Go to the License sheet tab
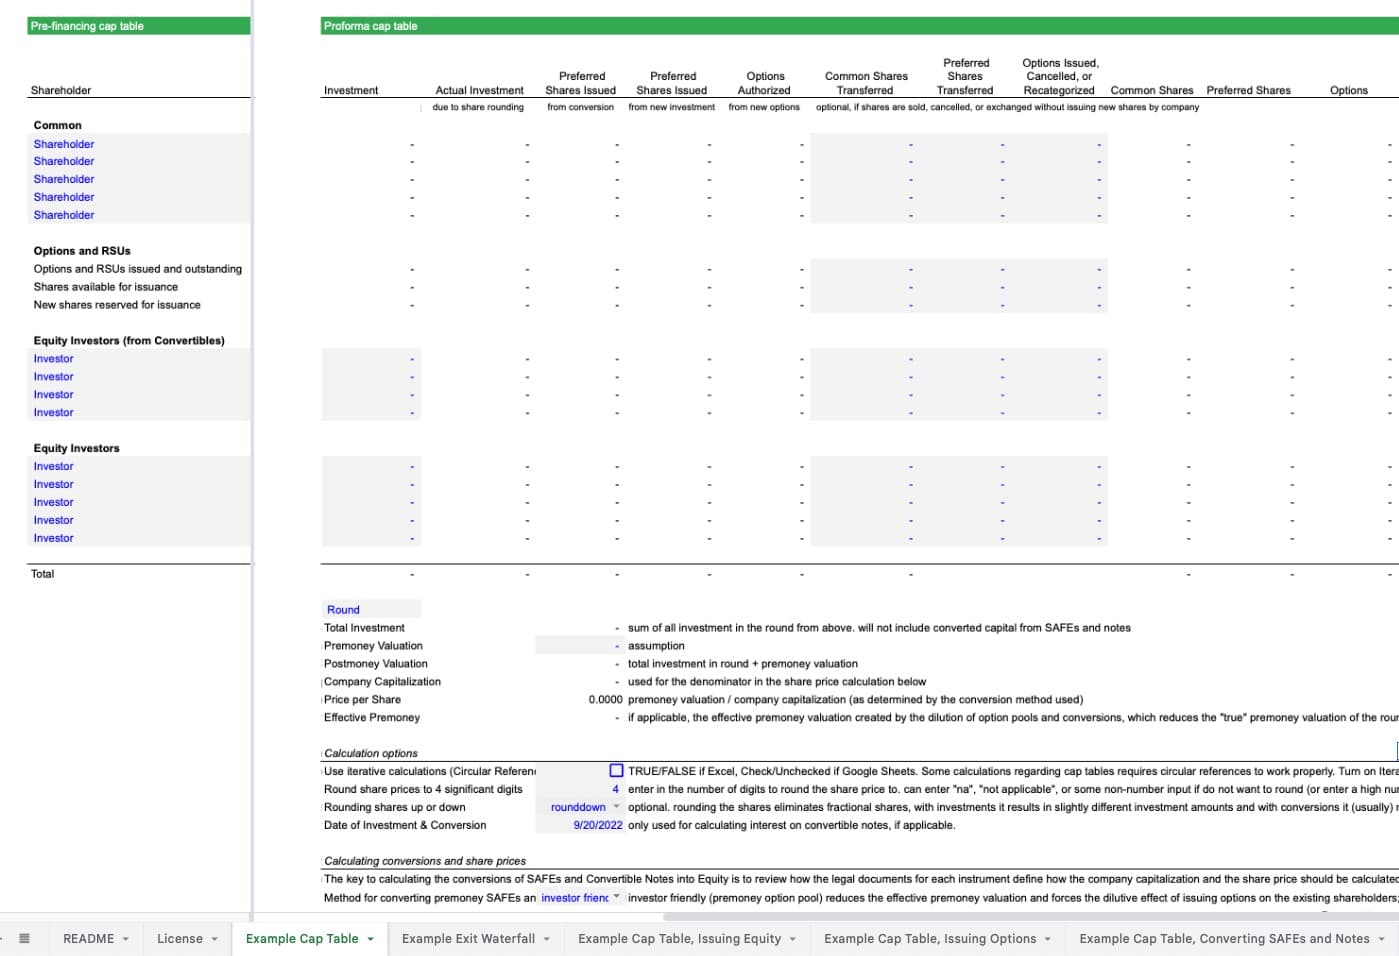This screenshot has height=956, width=1399. 180,938
